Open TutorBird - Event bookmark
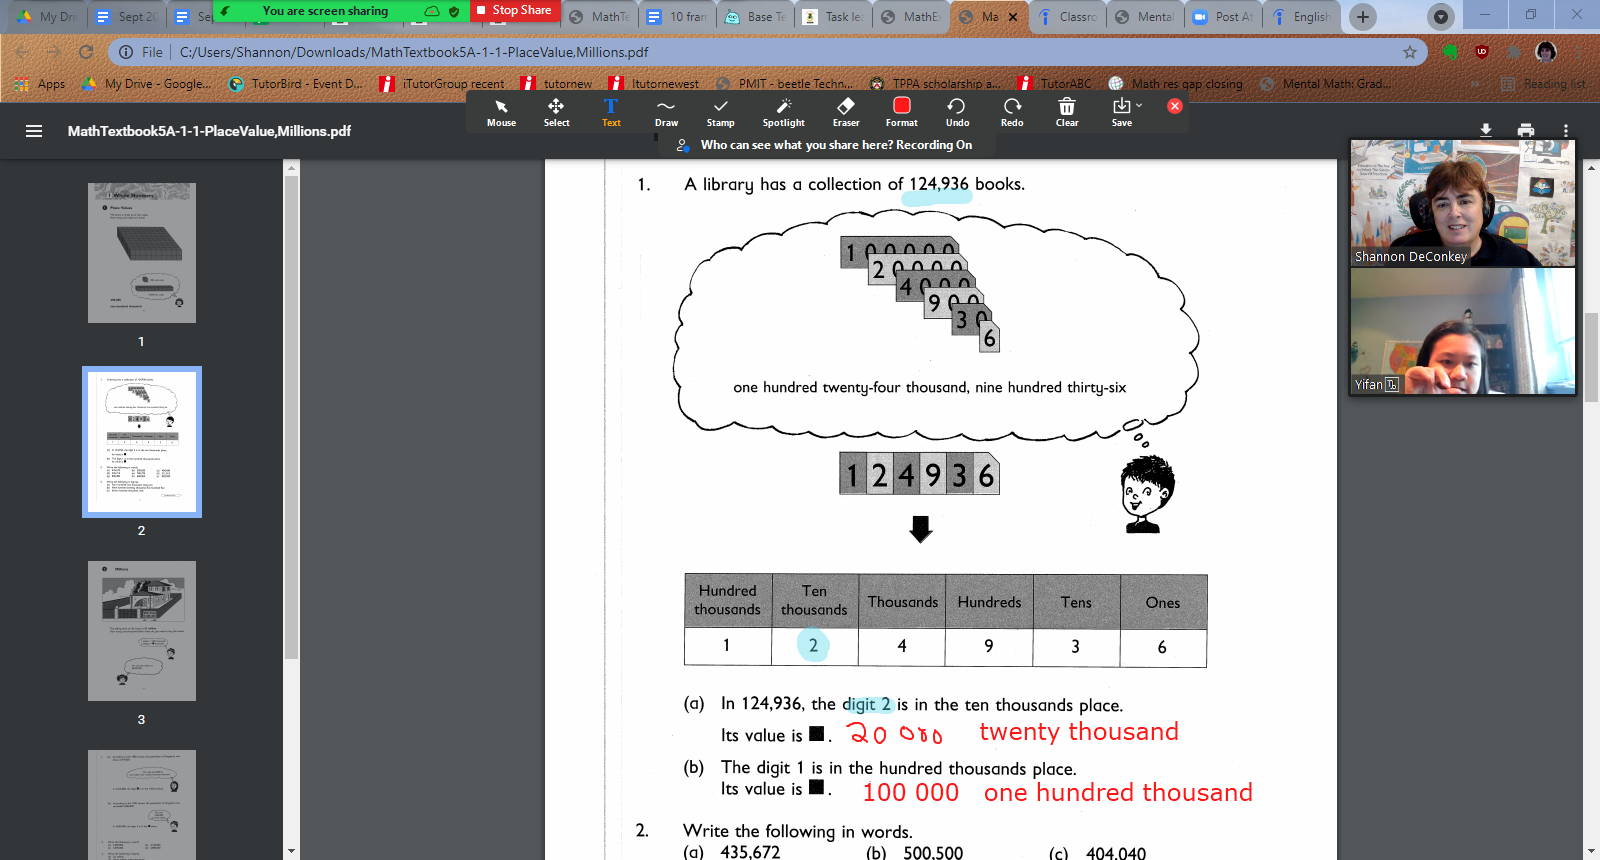Image resolution: width=1600 pixels, height=860 pixels. [296, 84]
